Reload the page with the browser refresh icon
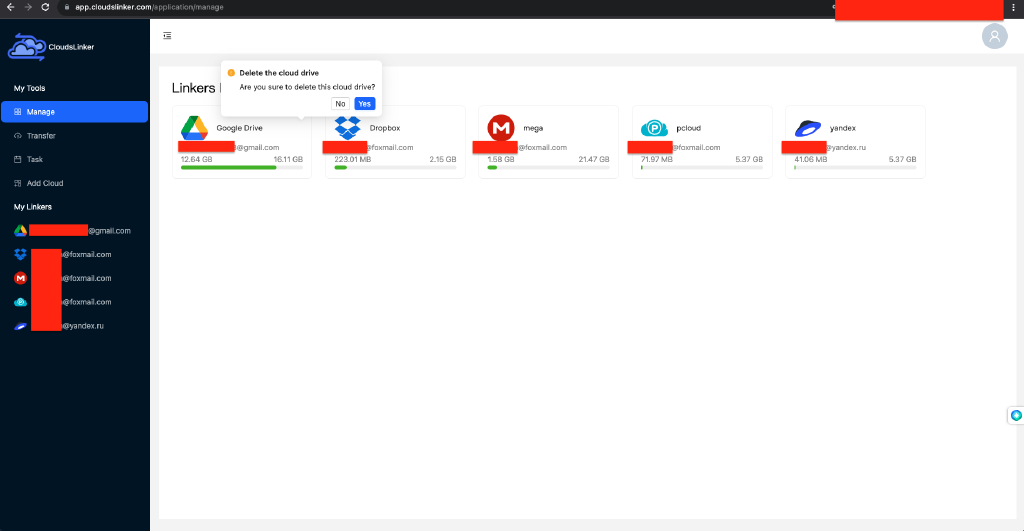The width and height of the screenshot is (1024, 531). [45, 7]
